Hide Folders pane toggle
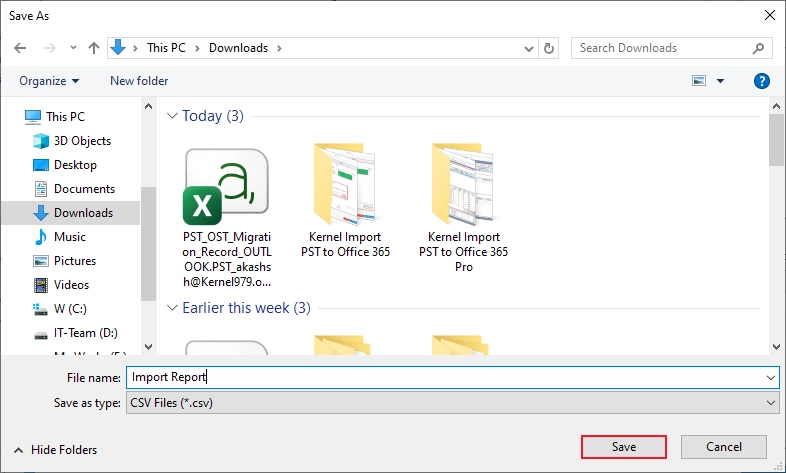The width and height of the screenshot is (786, 473). click(x=55, y=450)
